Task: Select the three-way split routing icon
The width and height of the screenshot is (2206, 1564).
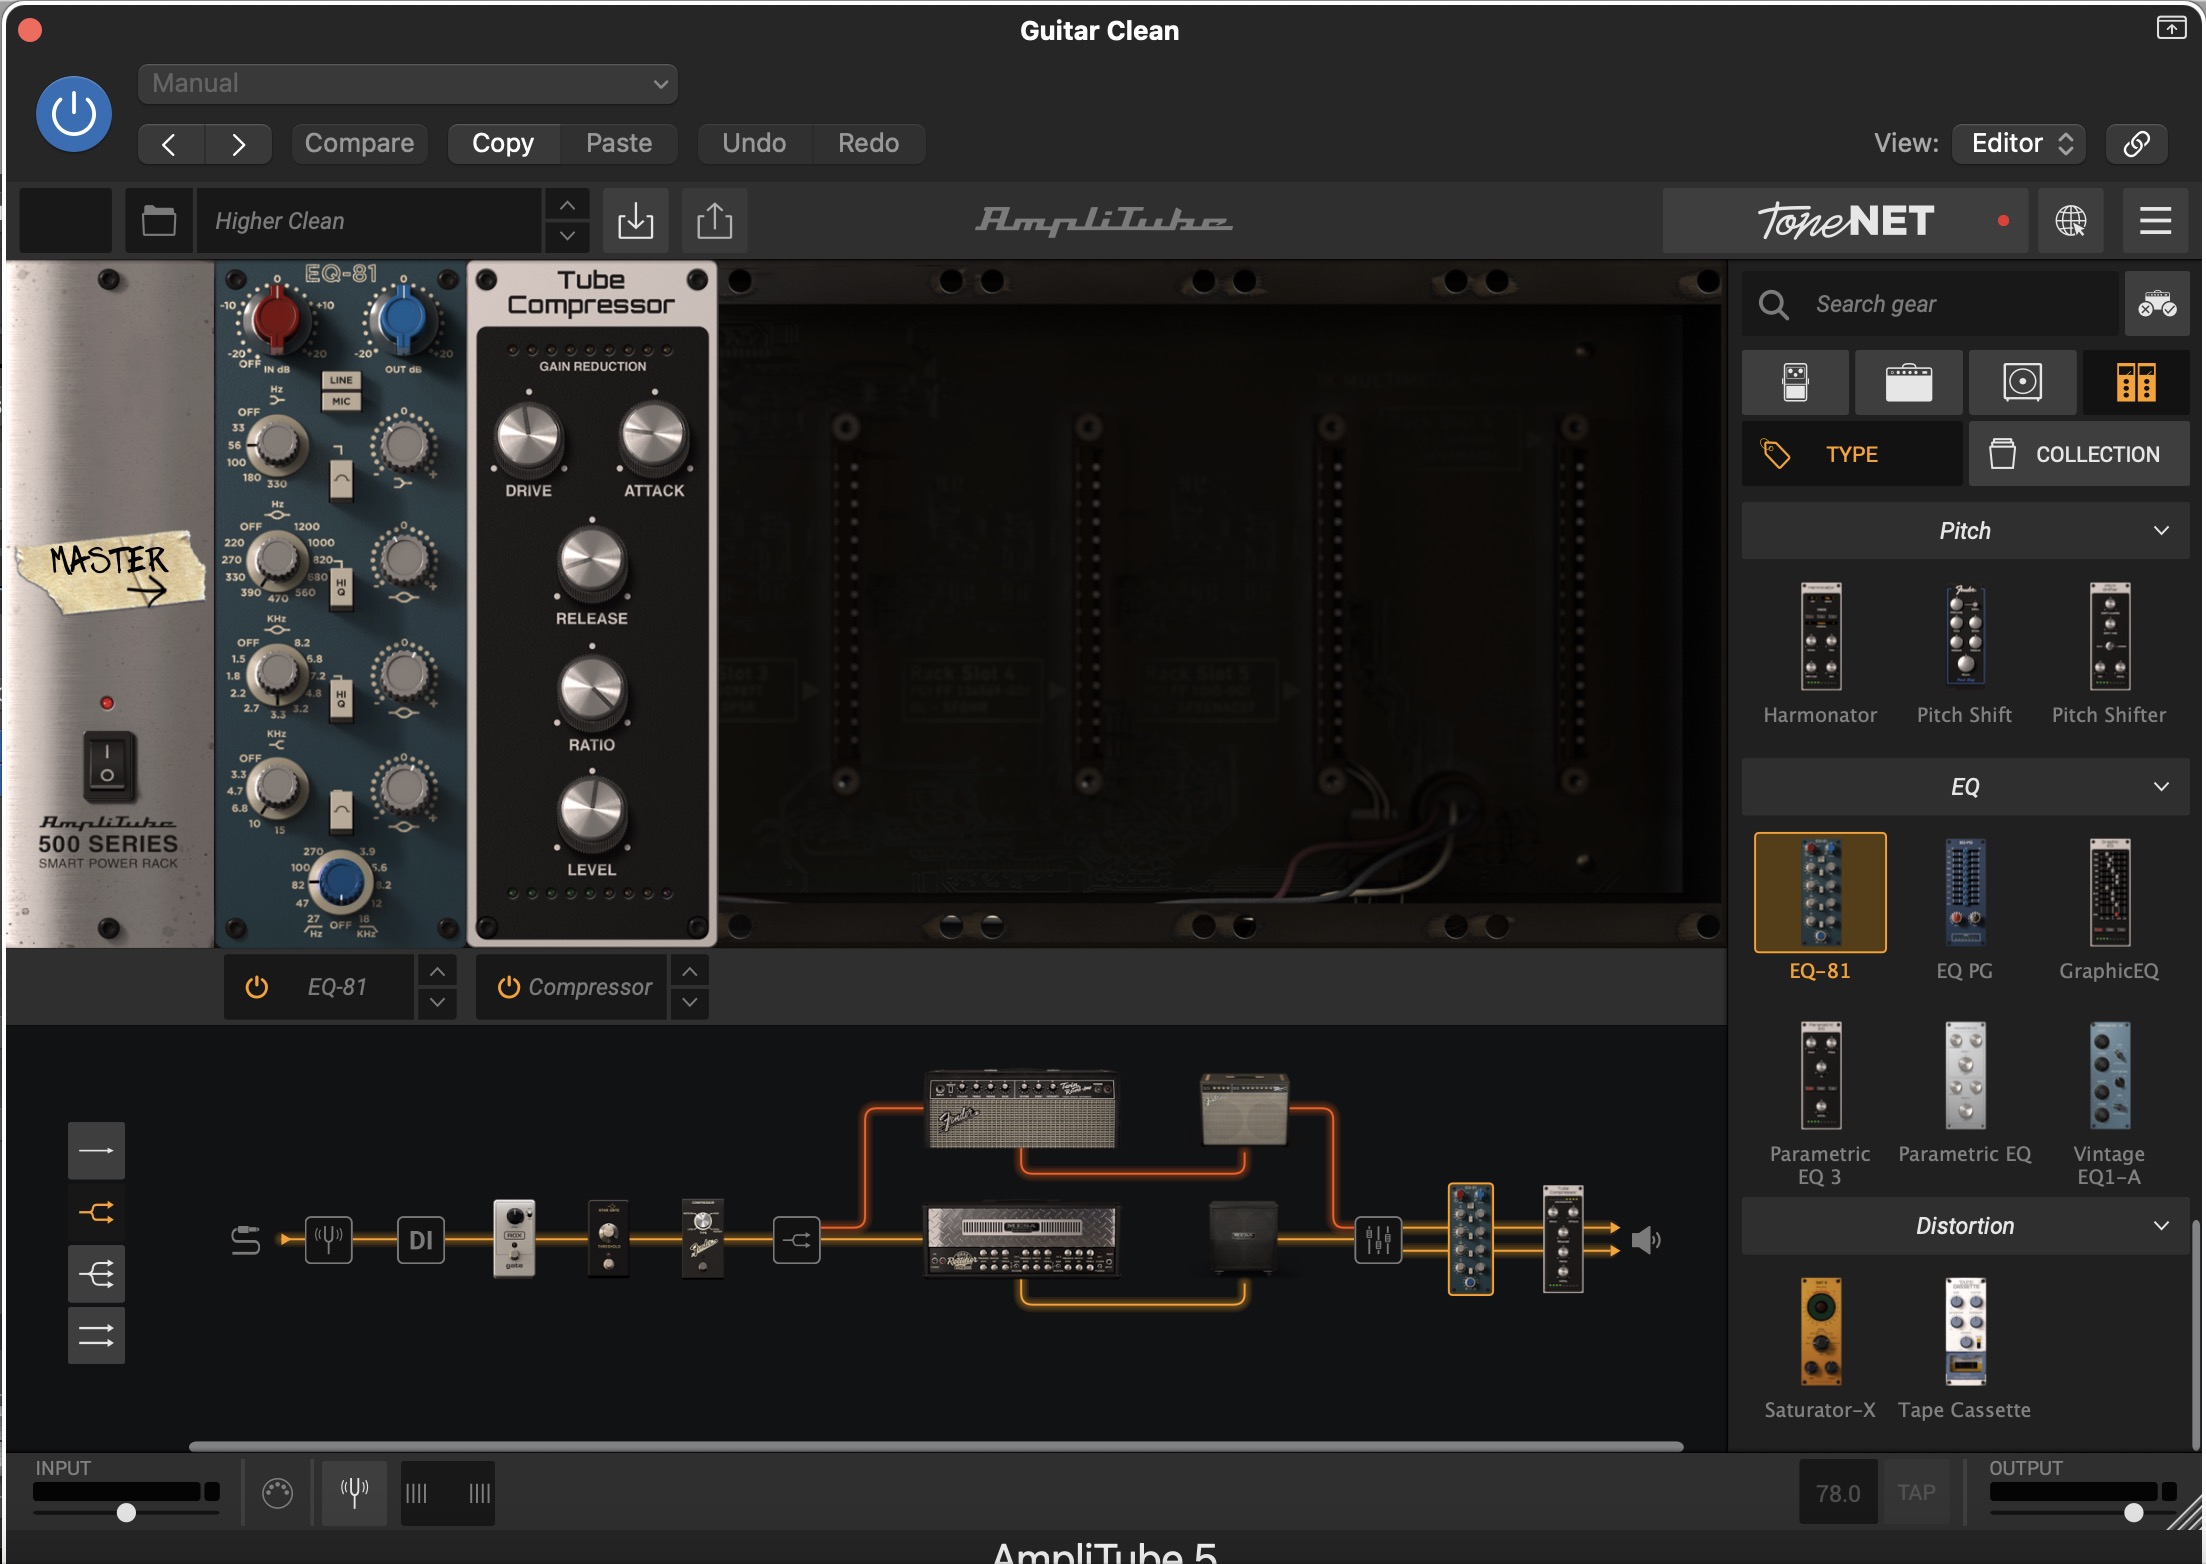Action: (x=96, y=1274)
